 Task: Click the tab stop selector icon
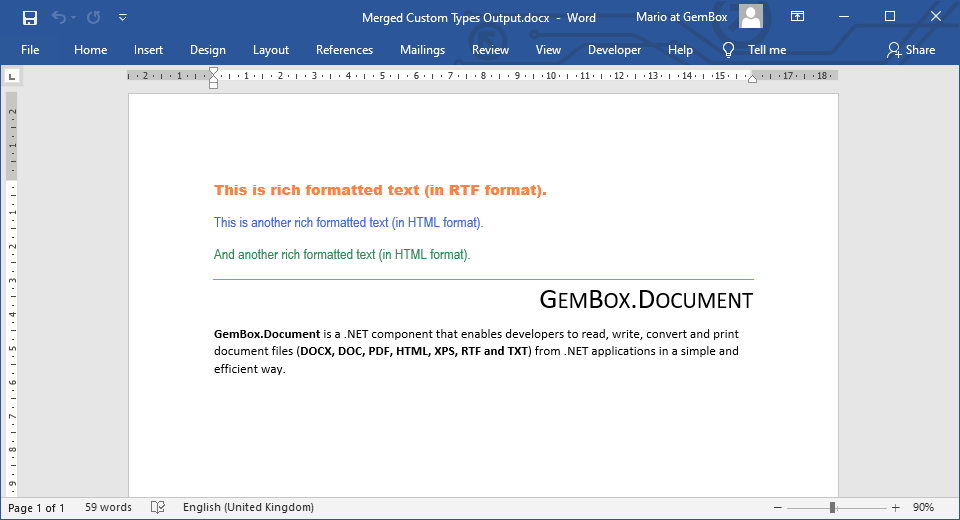(12, 75)
